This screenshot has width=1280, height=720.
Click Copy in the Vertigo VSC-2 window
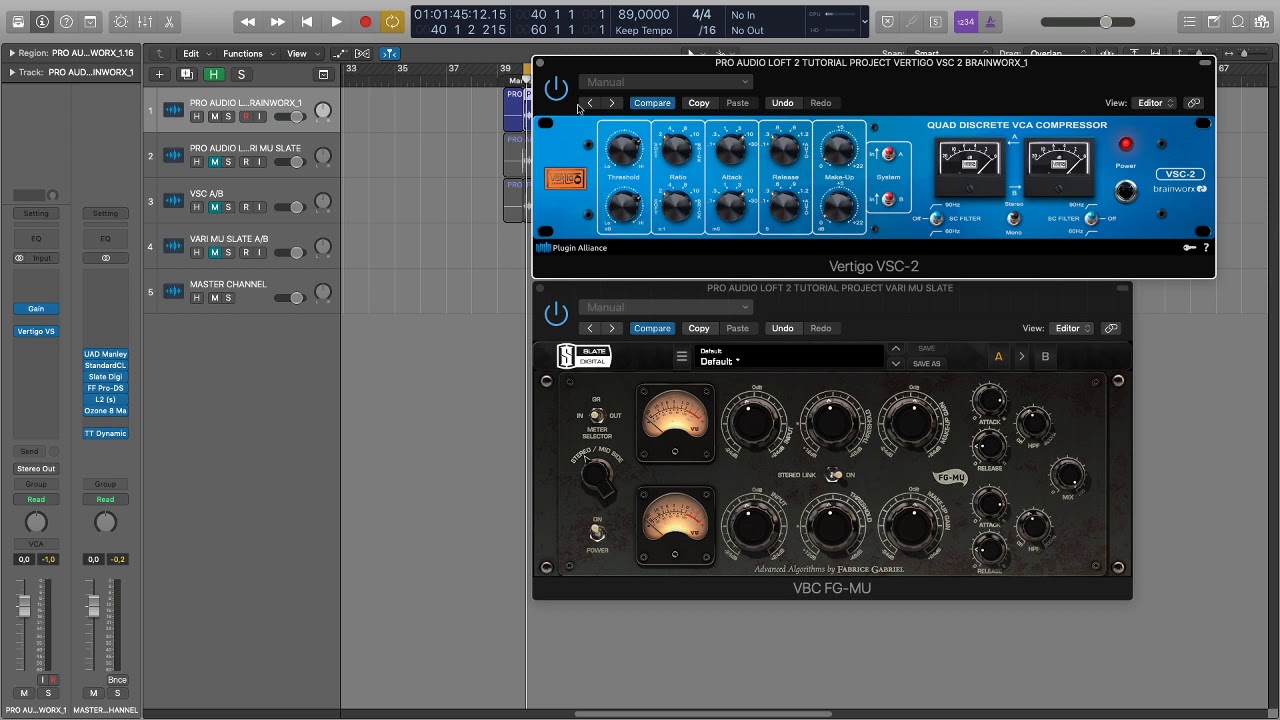(699, 103)
